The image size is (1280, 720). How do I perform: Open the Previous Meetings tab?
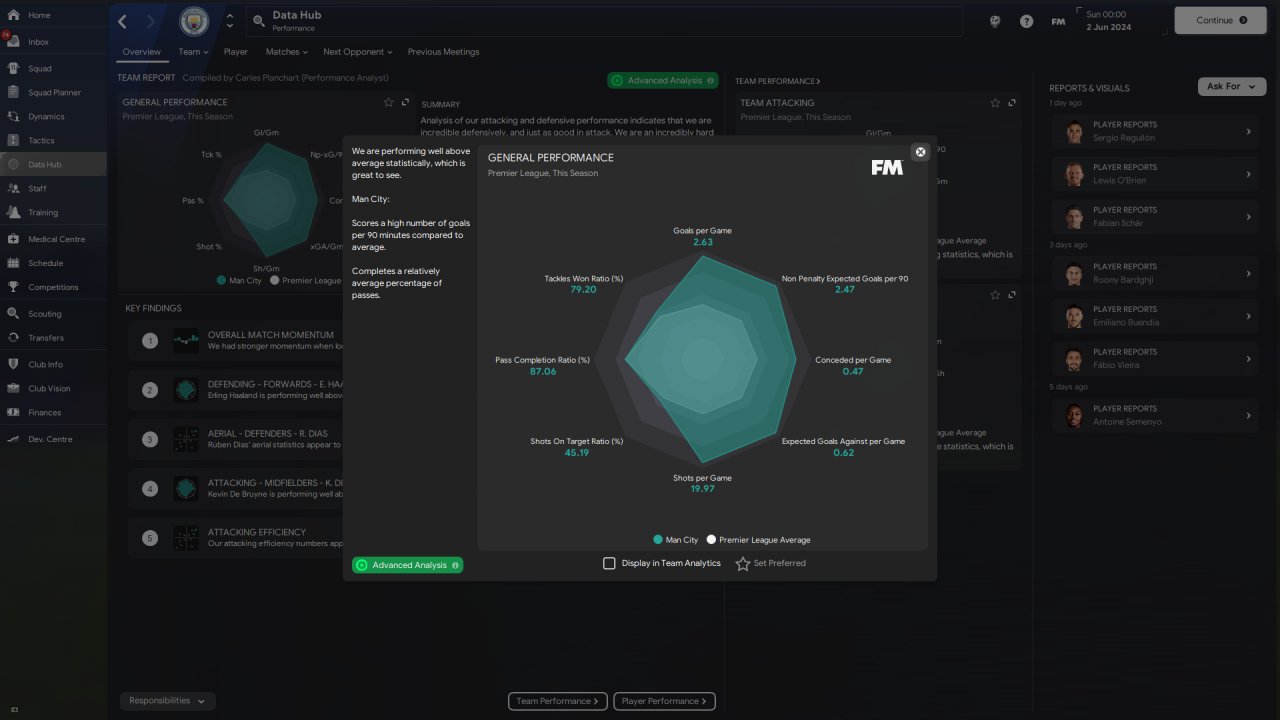coord(443,52)
